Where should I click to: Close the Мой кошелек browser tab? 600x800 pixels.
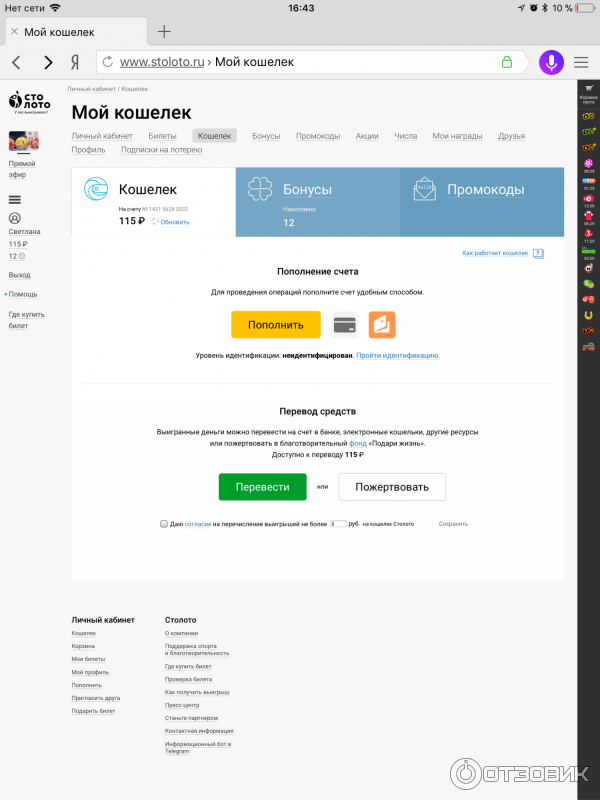click(x=14, y=31)
